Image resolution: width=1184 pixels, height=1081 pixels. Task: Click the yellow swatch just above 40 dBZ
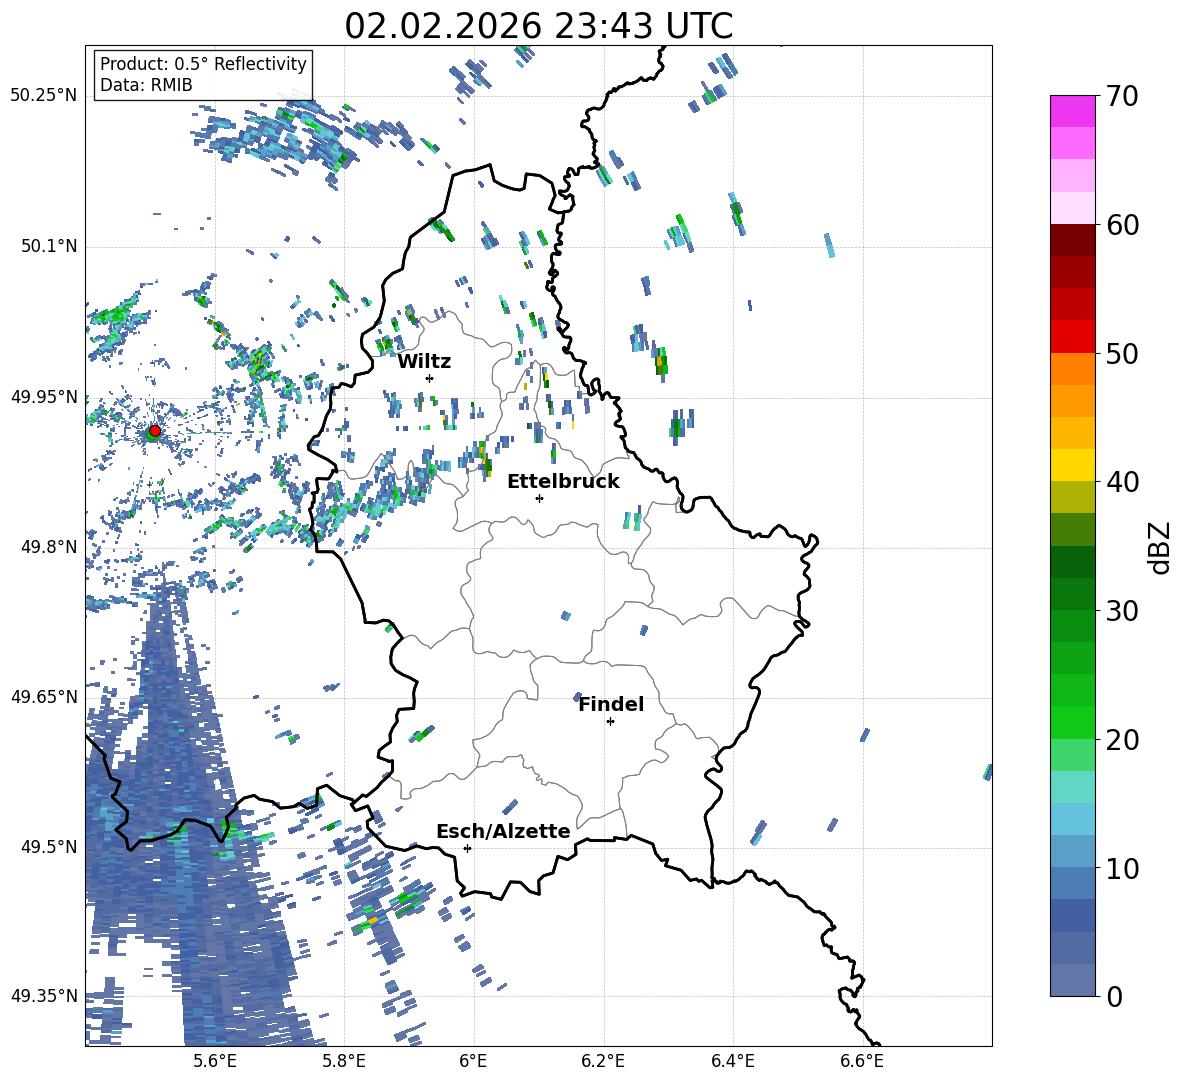click(1072, 465)
